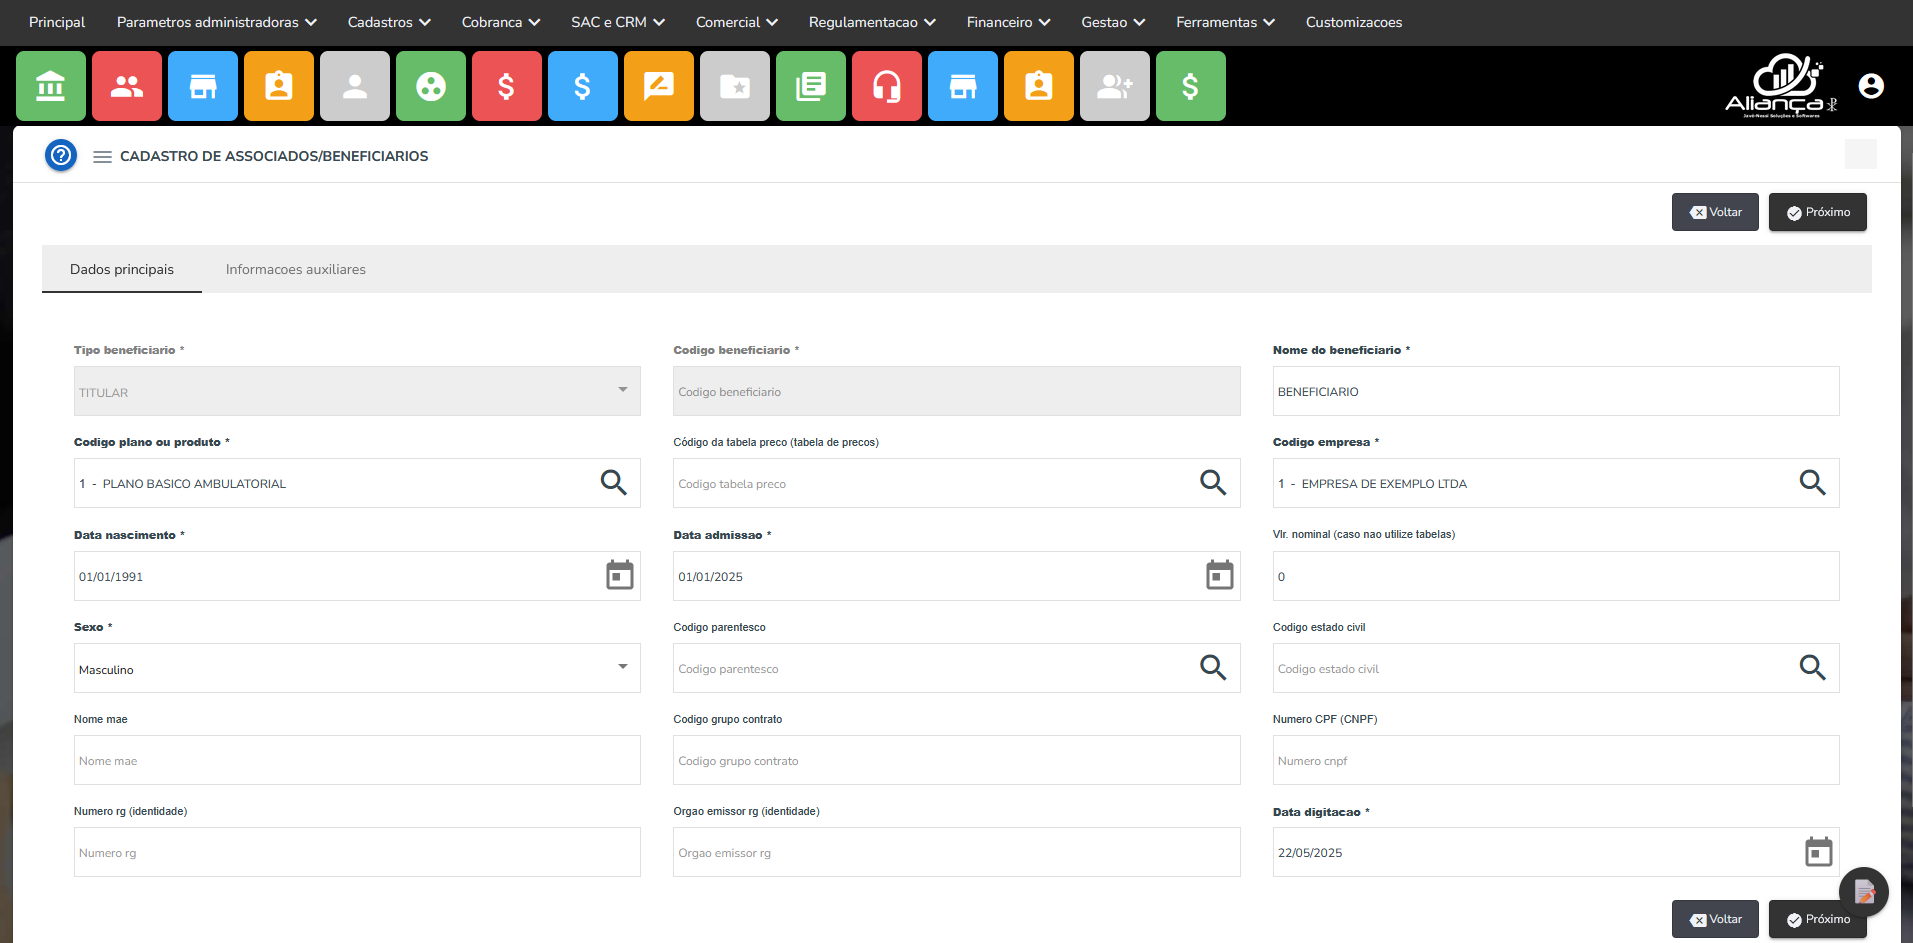1913x943 pixels.
Task: Open the Financeiro menu
Action: point(1008,22)
